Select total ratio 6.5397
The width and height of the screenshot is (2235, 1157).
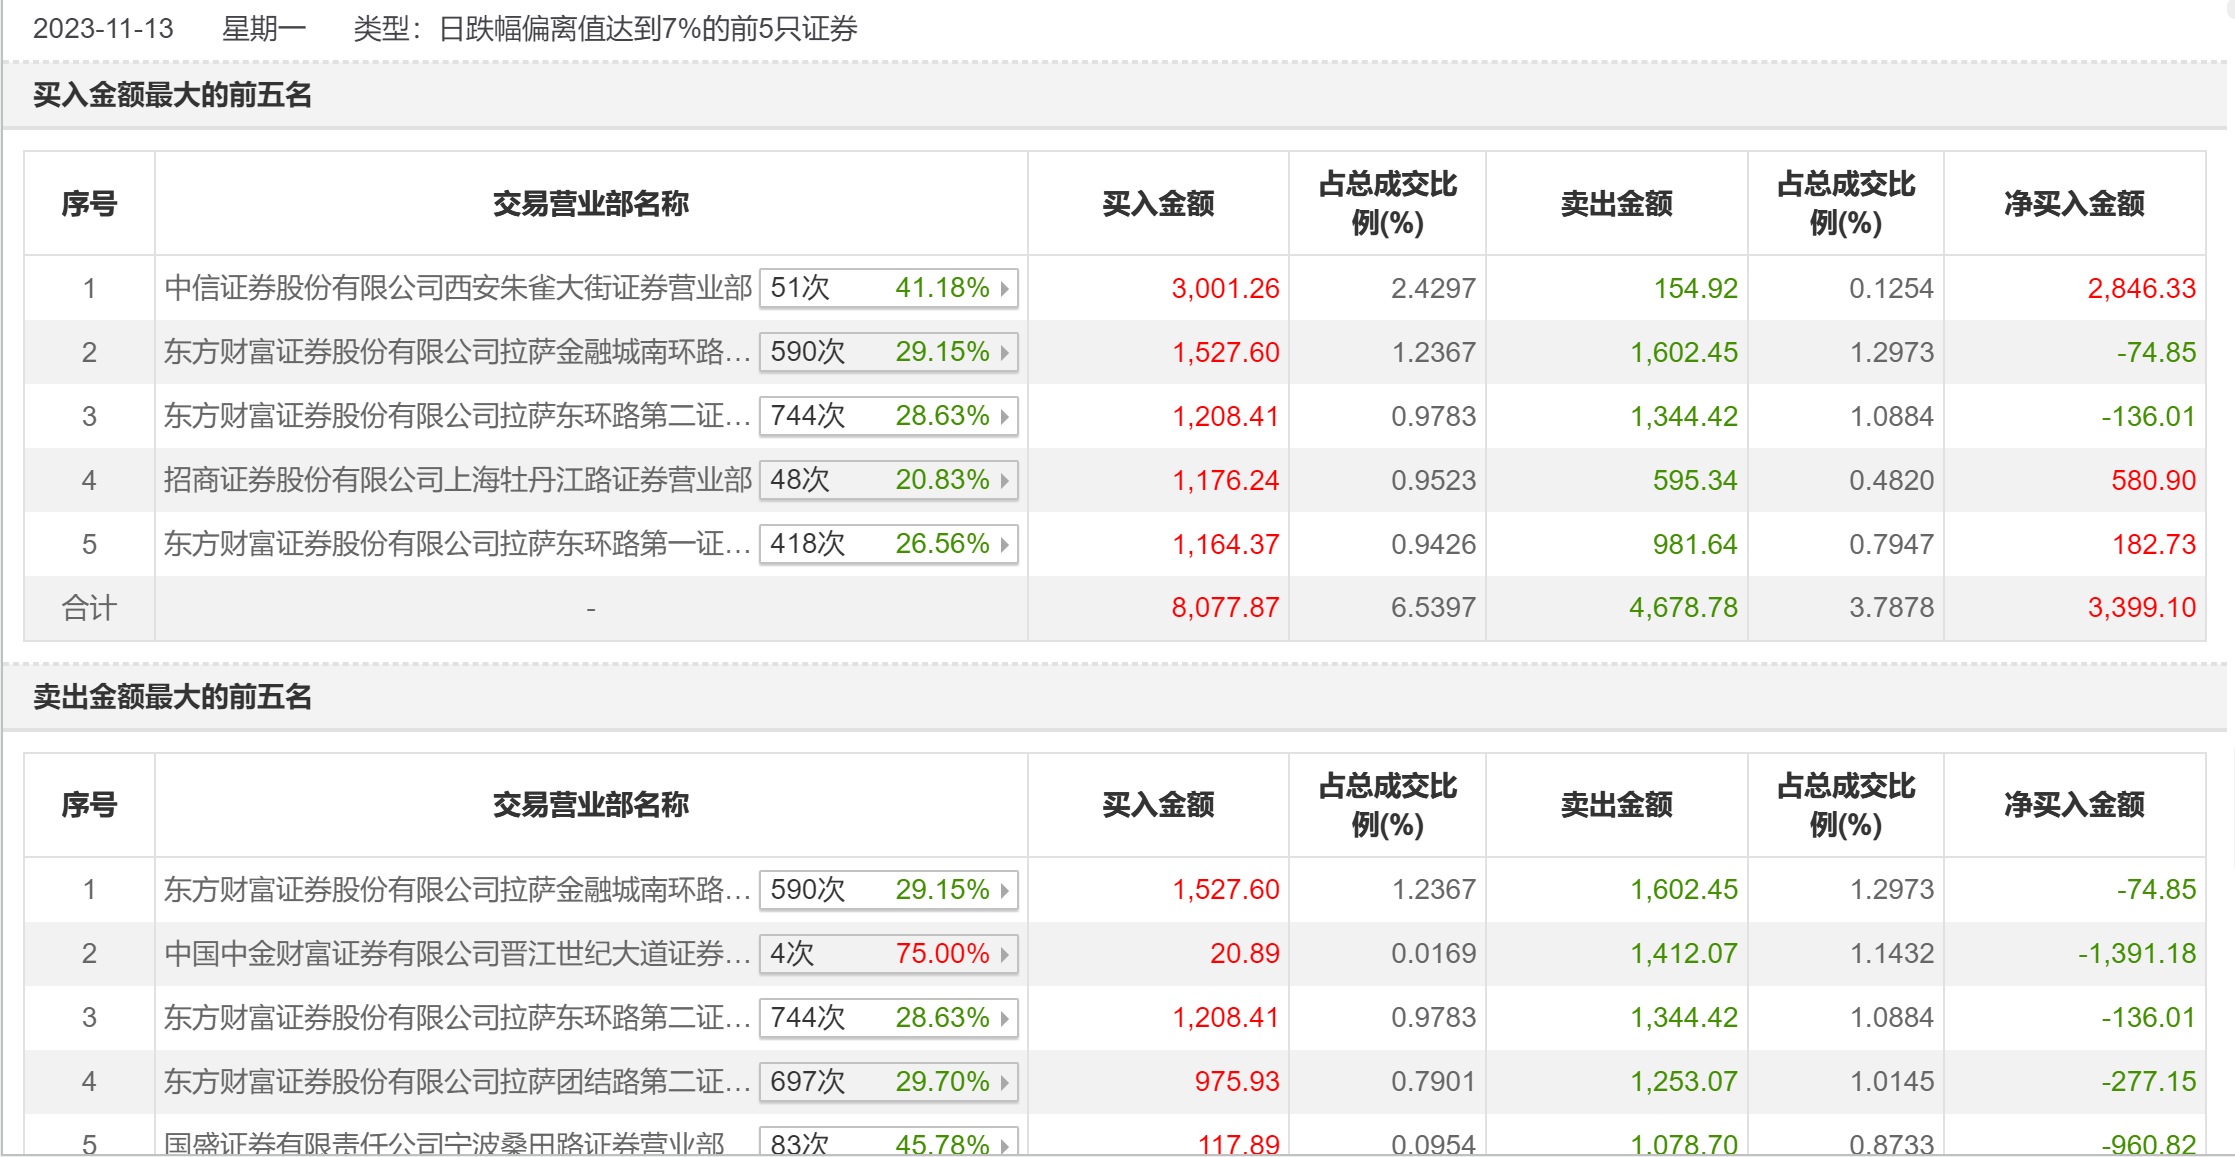1433,608
